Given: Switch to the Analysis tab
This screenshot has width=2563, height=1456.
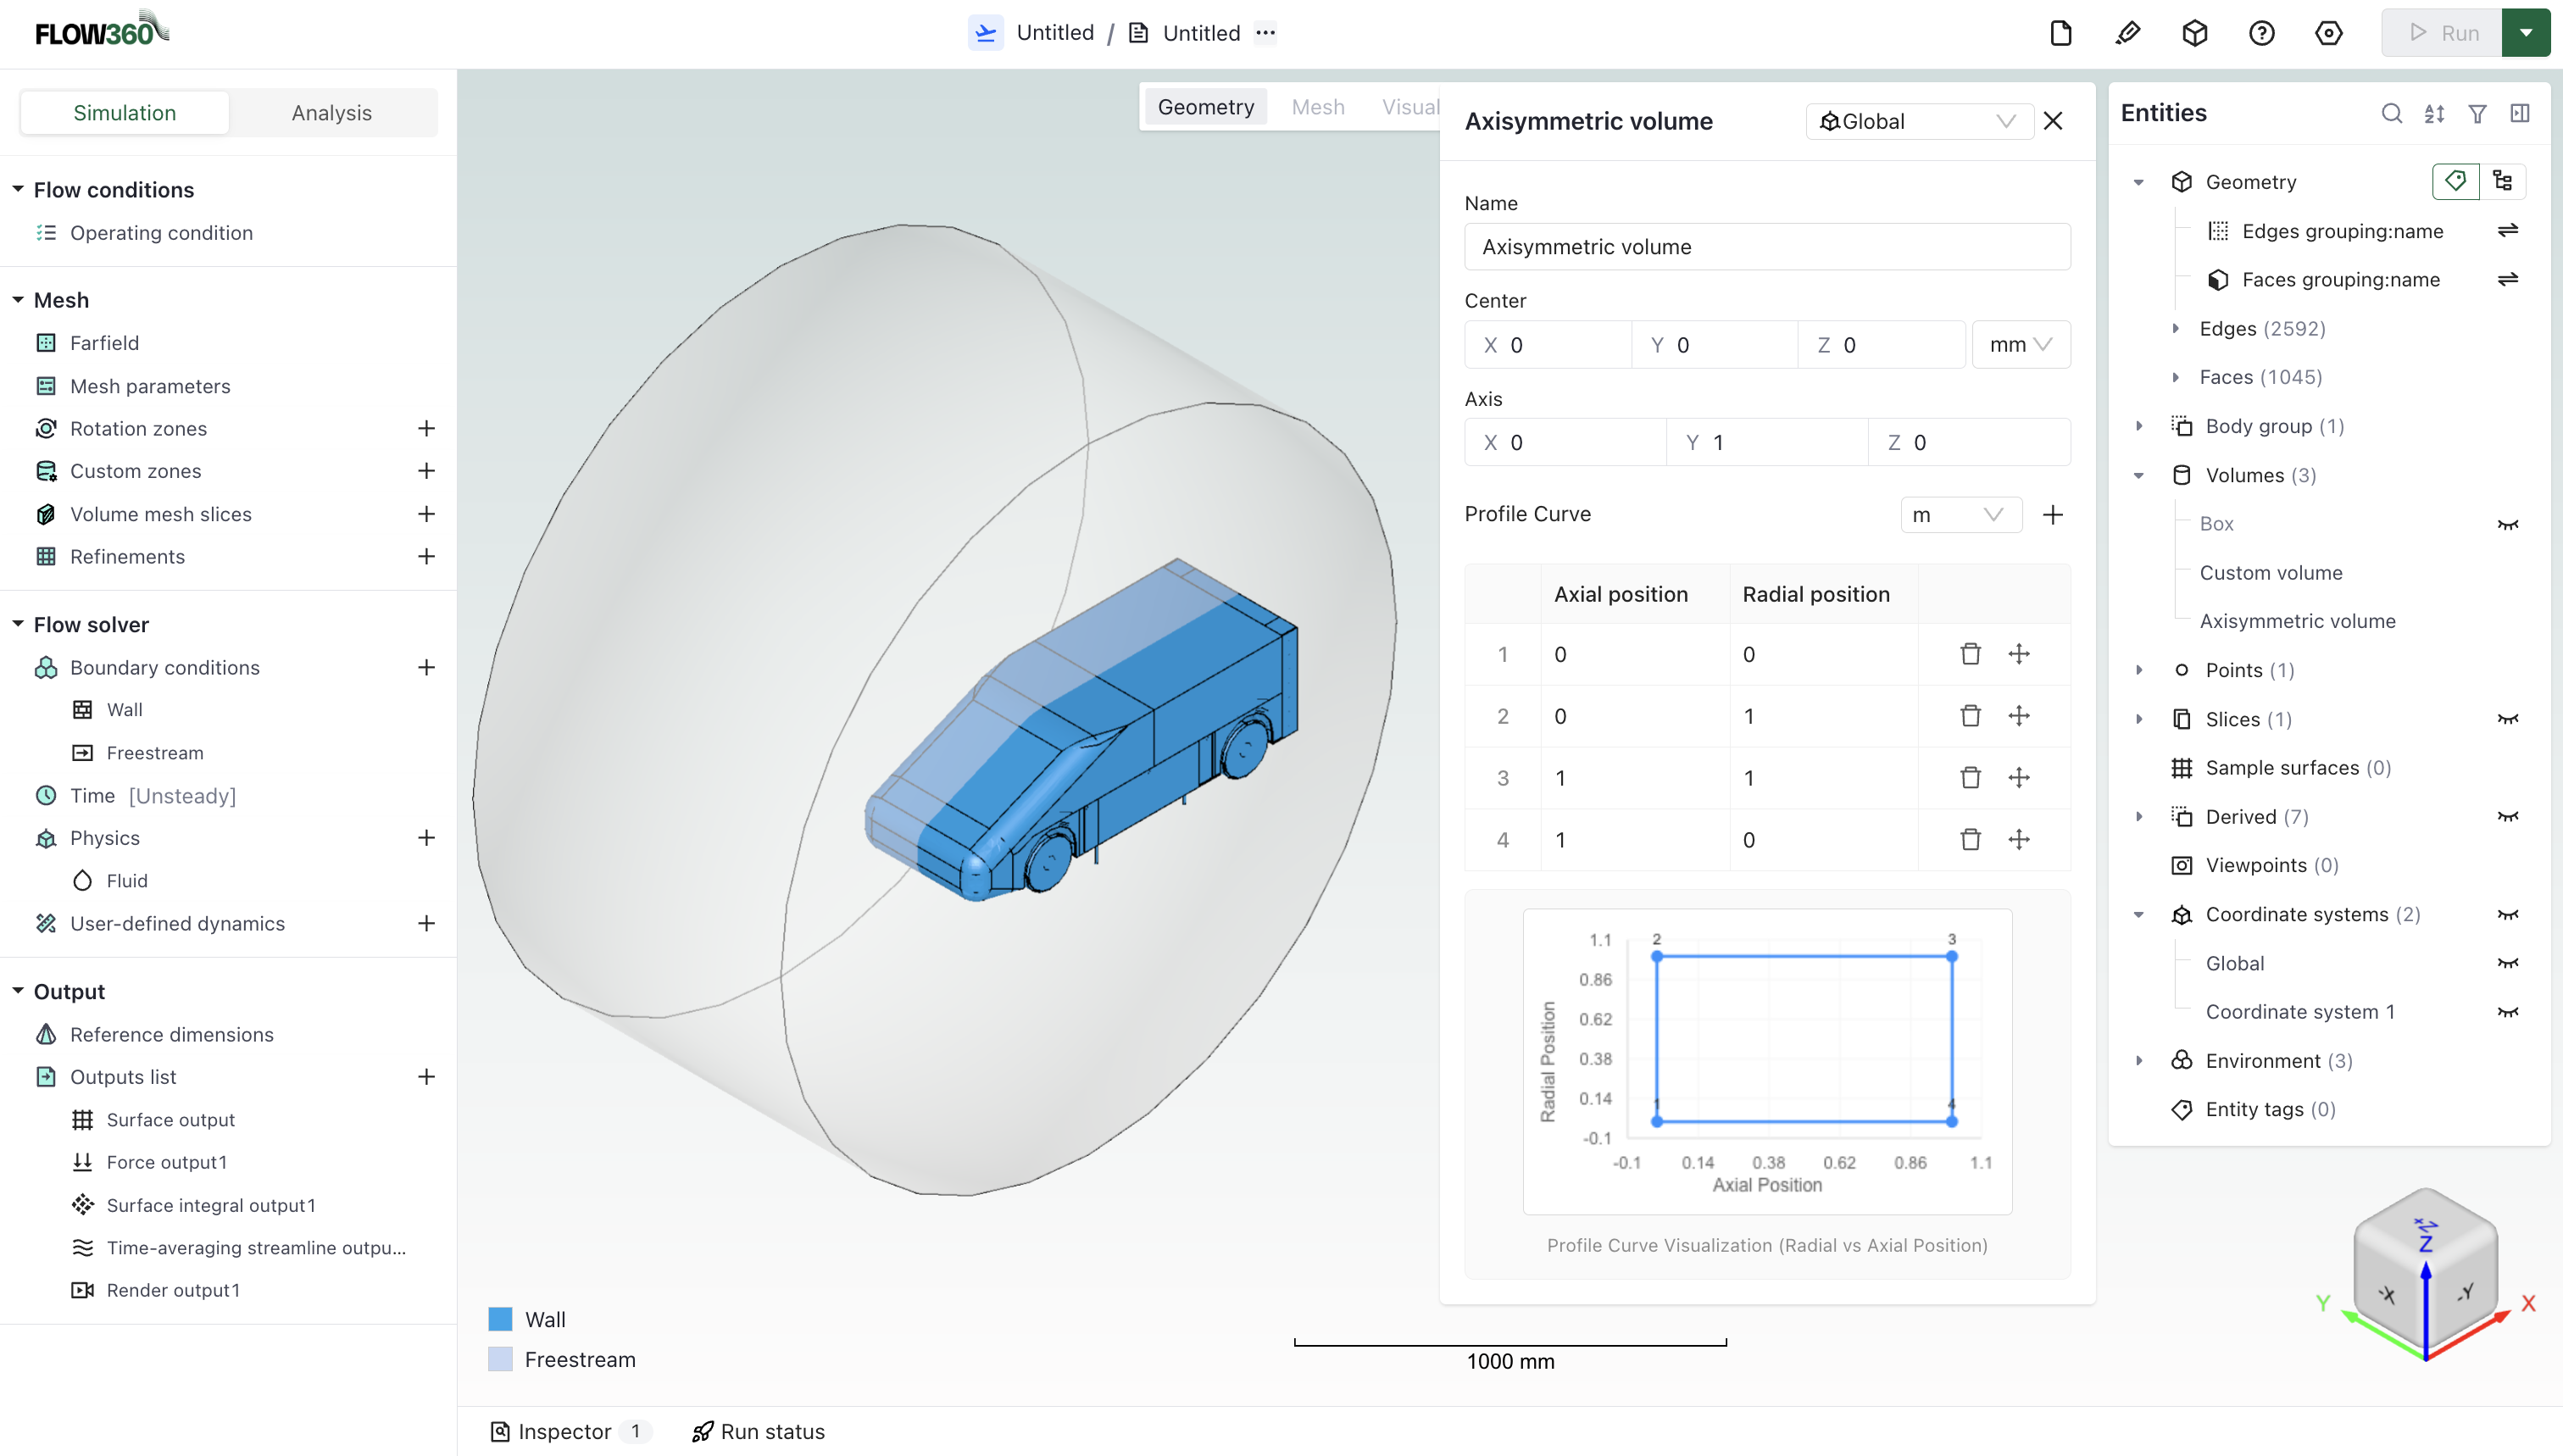Looking at the screenshot, I should click(332, 112).
